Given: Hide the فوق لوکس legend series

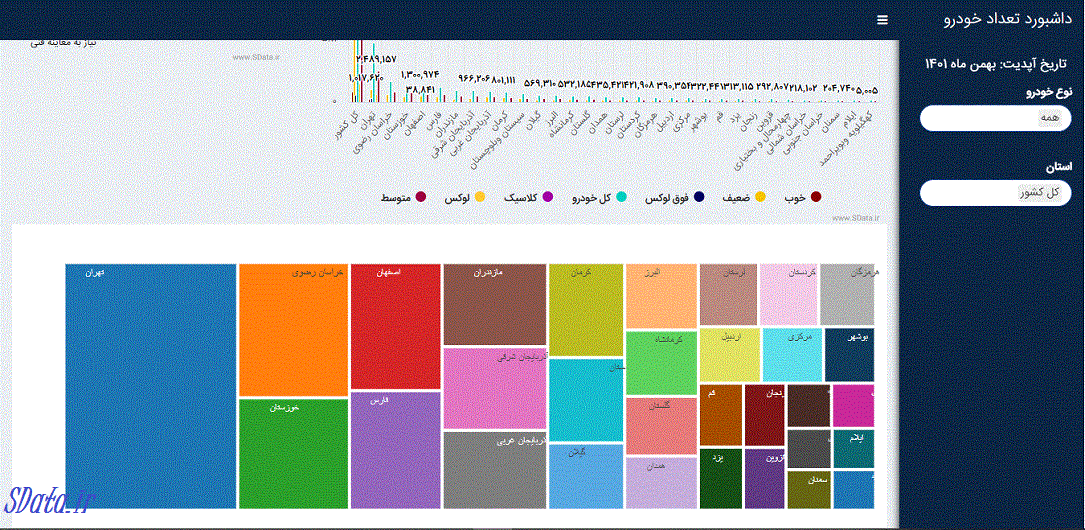Looking at the screenshot, I should coord(699,197).
